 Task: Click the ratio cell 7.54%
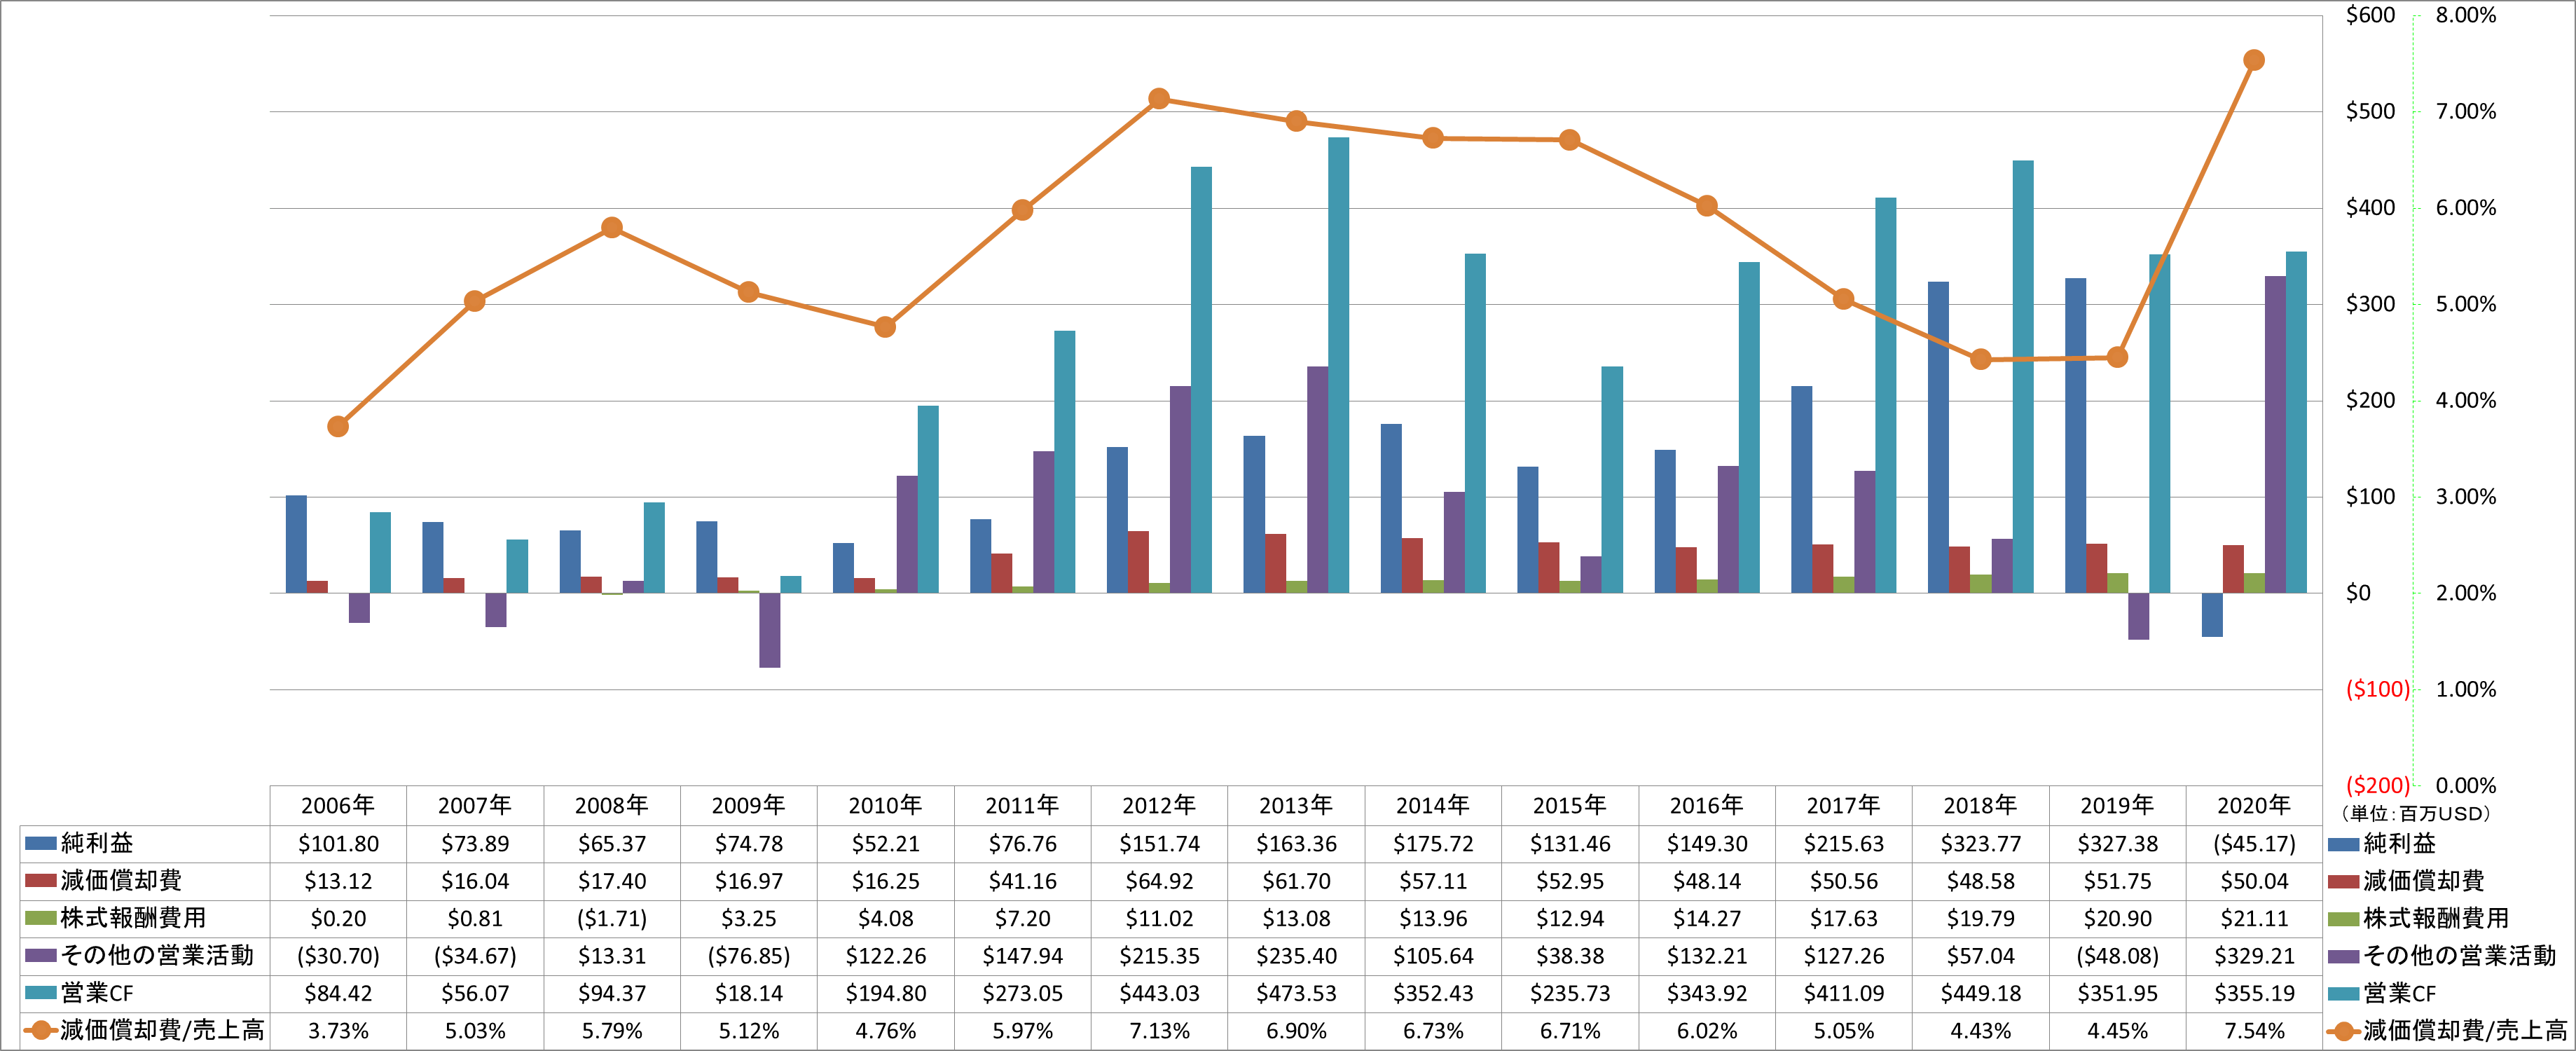(2254, 1031)
